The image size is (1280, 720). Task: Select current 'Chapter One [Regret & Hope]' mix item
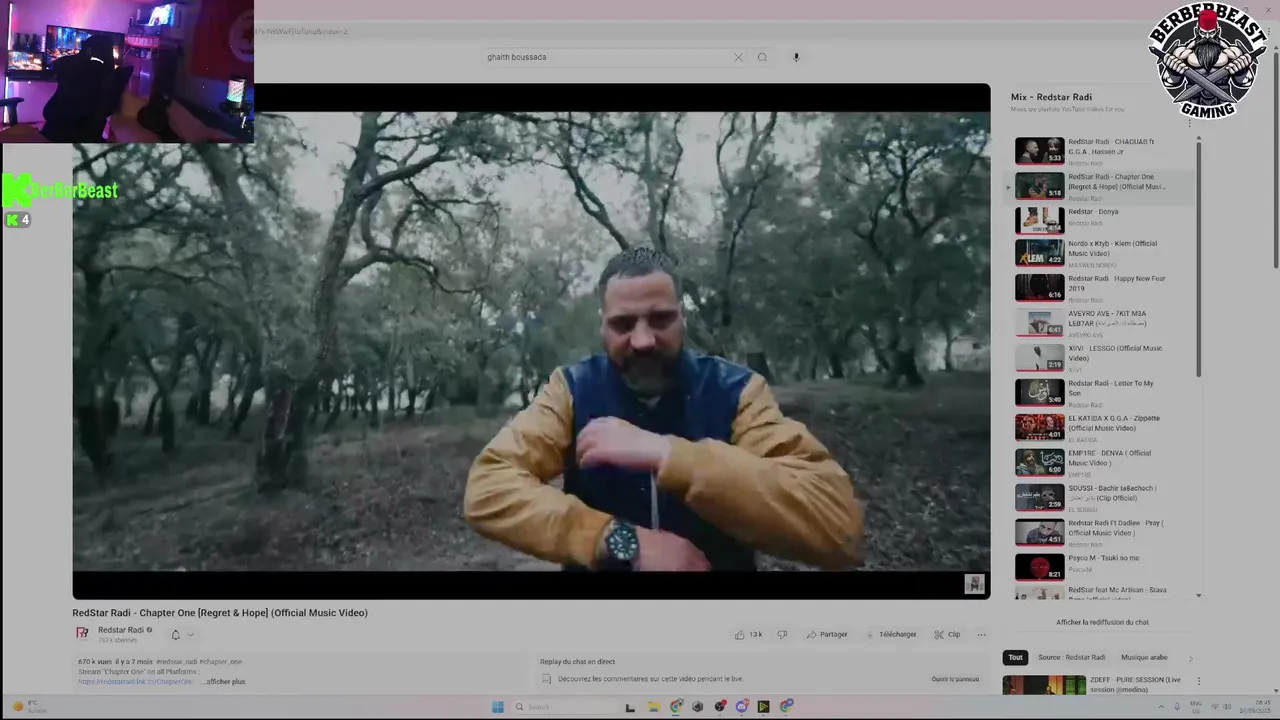point(1100,186)
